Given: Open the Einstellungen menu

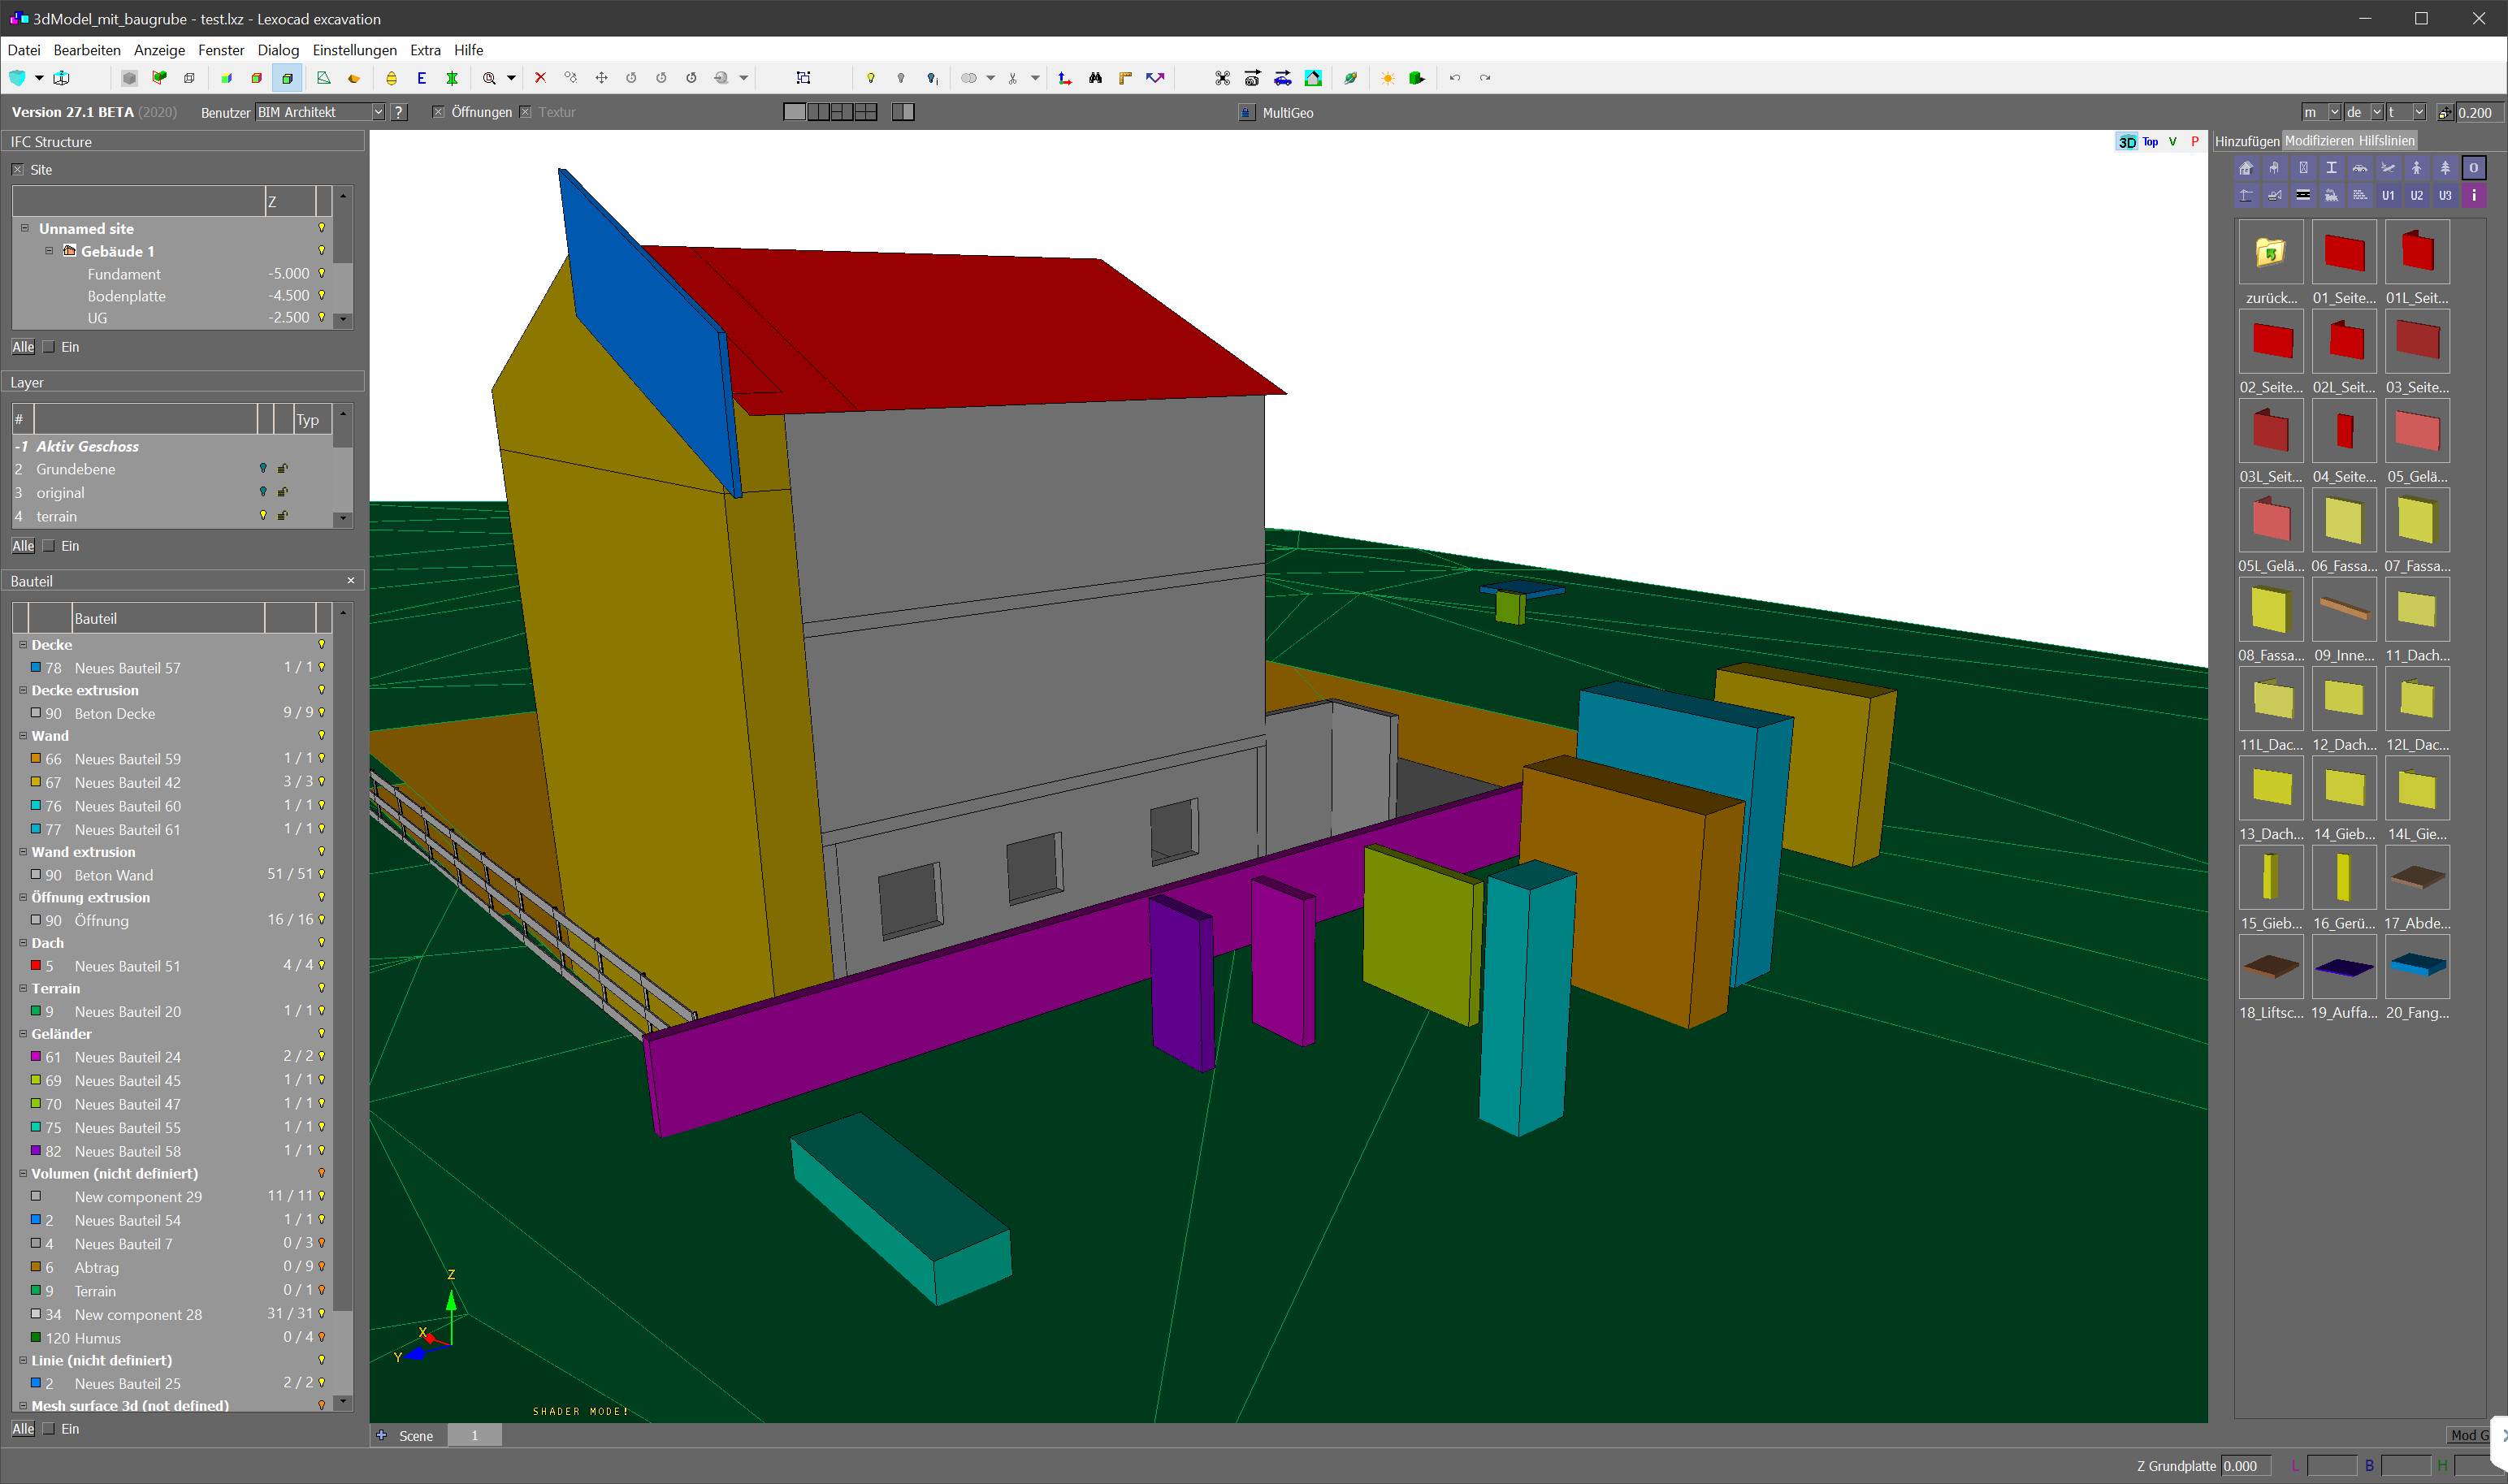Looking at the screenshot, I should pyautogui.click(x=354, y=50).
